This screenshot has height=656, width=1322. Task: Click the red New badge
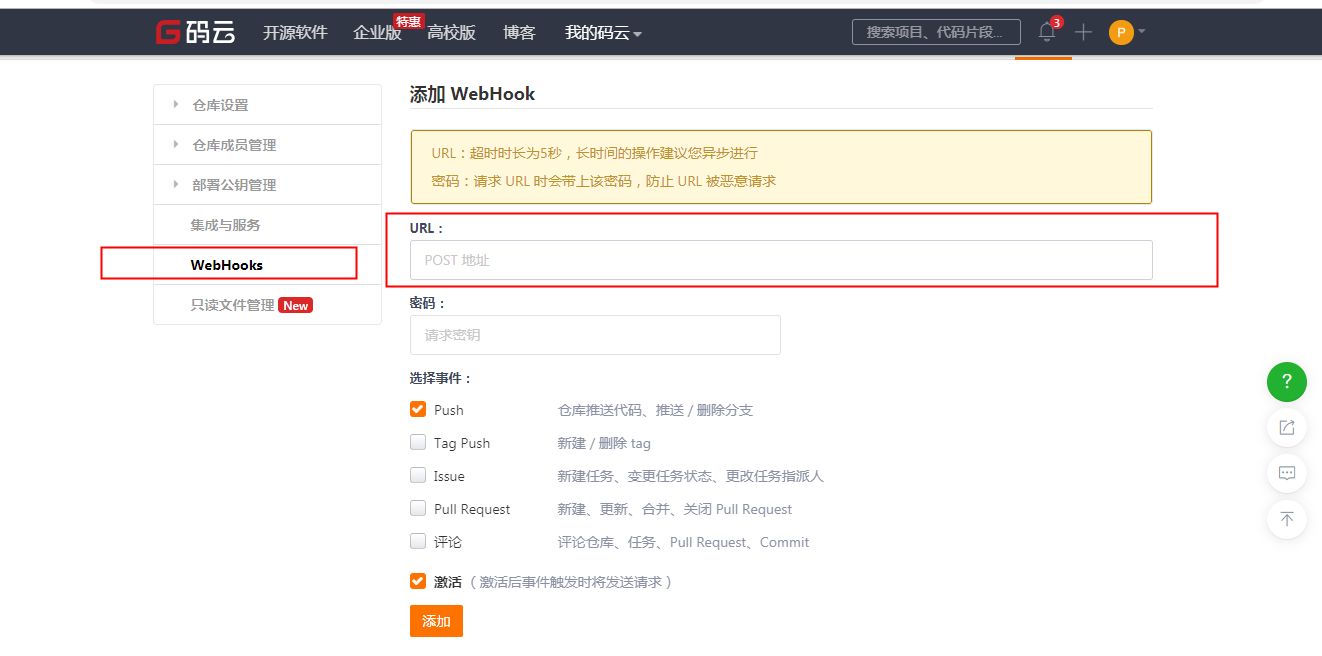pyautogui.click(x=295, y=305)
